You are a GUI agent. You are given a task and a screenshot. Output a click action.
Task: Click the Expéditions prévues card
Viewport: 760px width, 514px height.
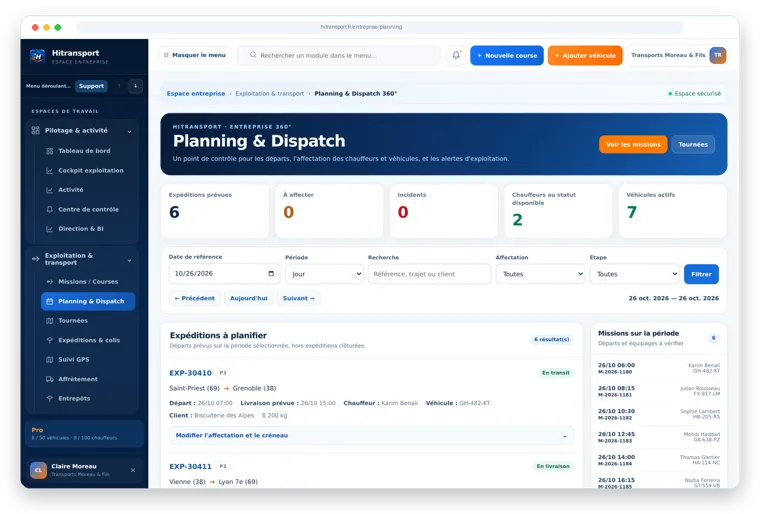215,211
